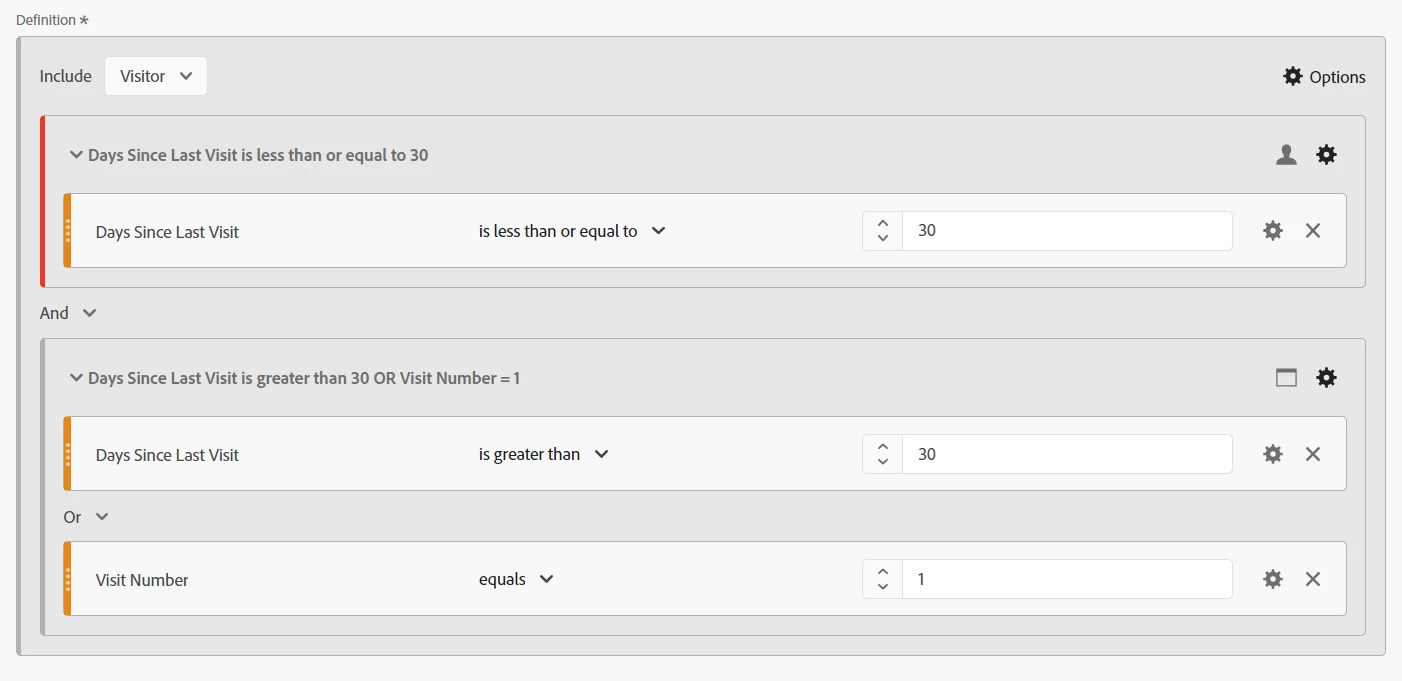1402x681 pixels.
Task: Open gear settings of first container header
Action: (x=1326, y=155)
